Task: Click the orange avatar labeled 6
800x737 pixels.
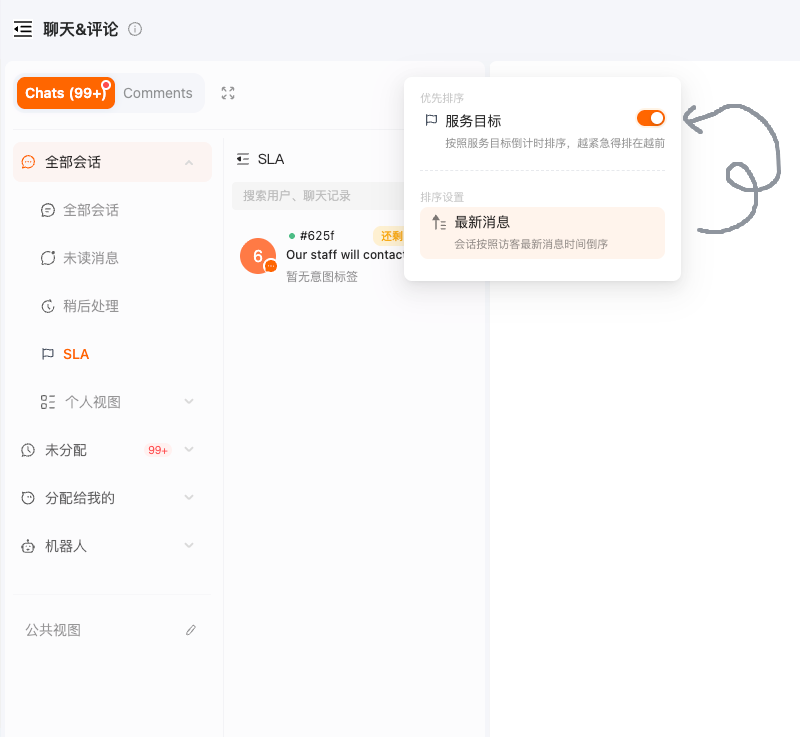Action: 258,256
